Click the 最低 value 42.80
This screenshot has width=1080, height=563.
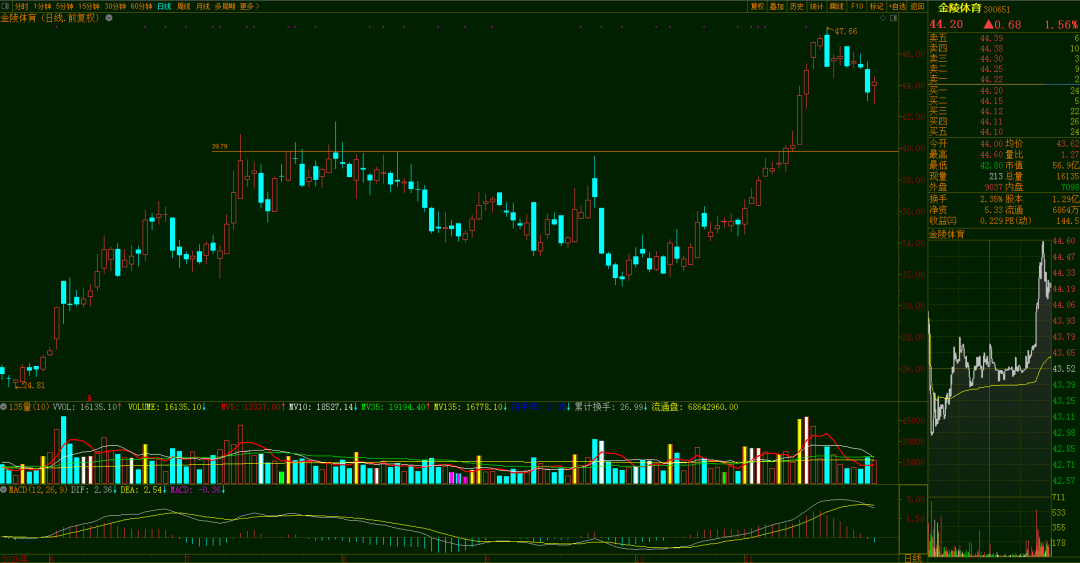991,165
